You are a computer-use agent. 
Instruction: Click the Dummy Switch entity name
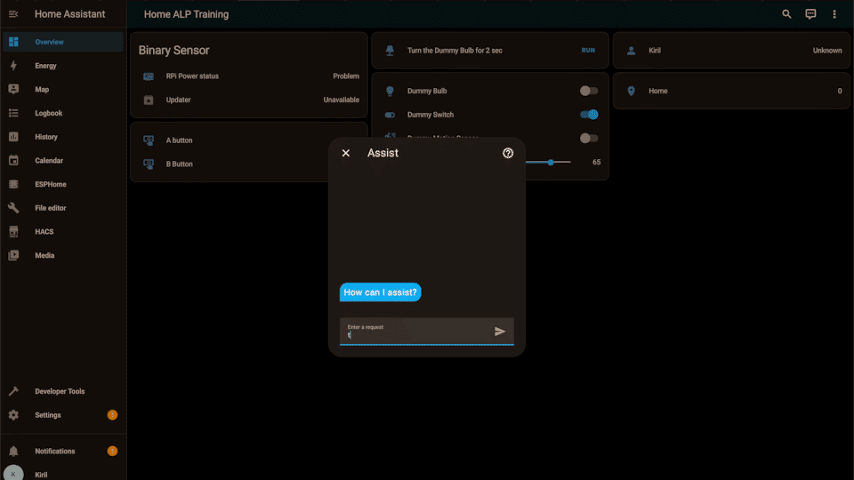click(x=430, y=114)
